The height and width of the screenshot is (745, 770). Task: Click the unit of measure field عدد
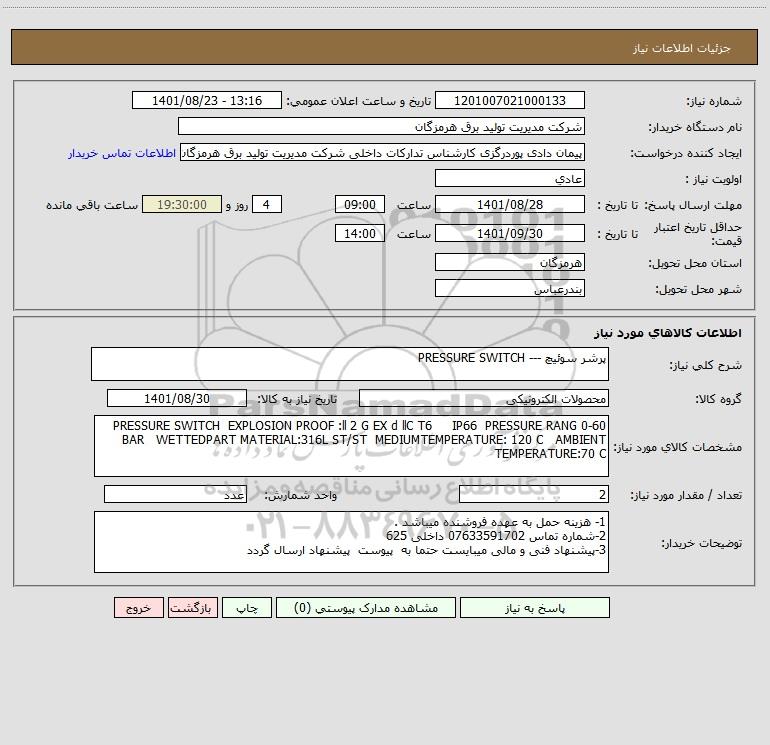[175, 495]
